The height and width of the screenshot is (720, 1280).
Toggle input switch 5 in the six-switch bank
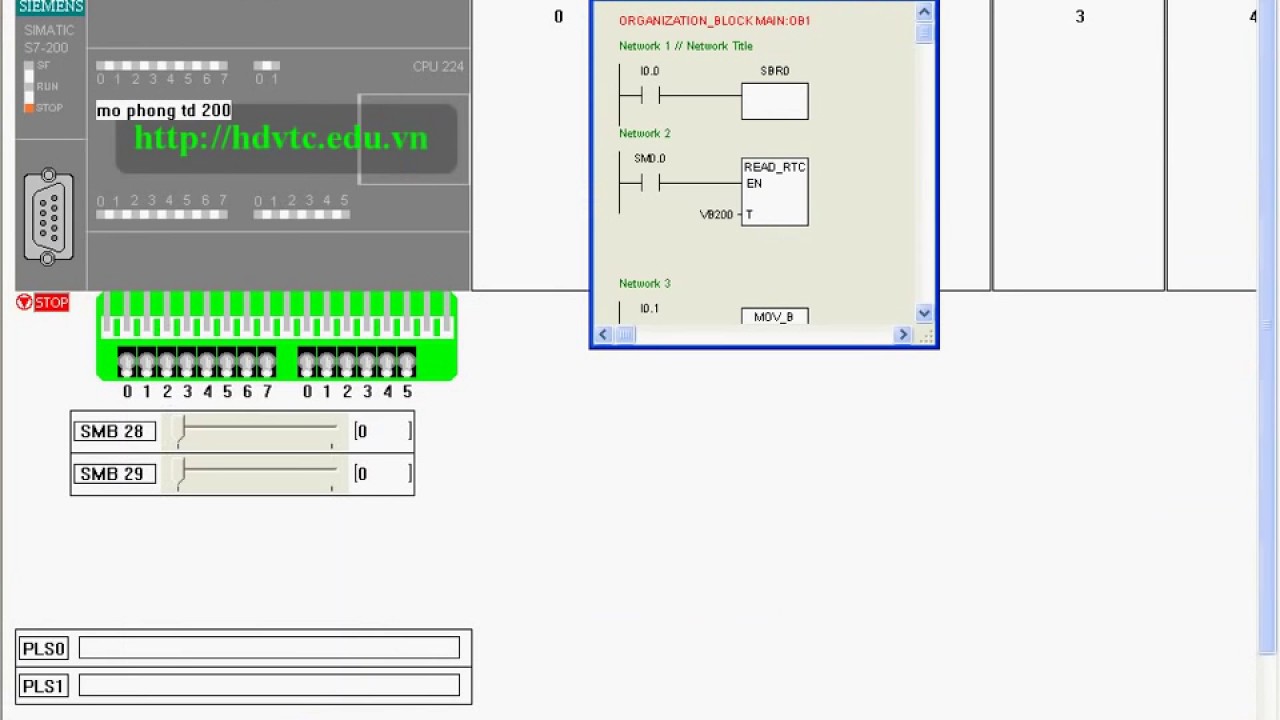pyautogui.click(x=407, y=362)
